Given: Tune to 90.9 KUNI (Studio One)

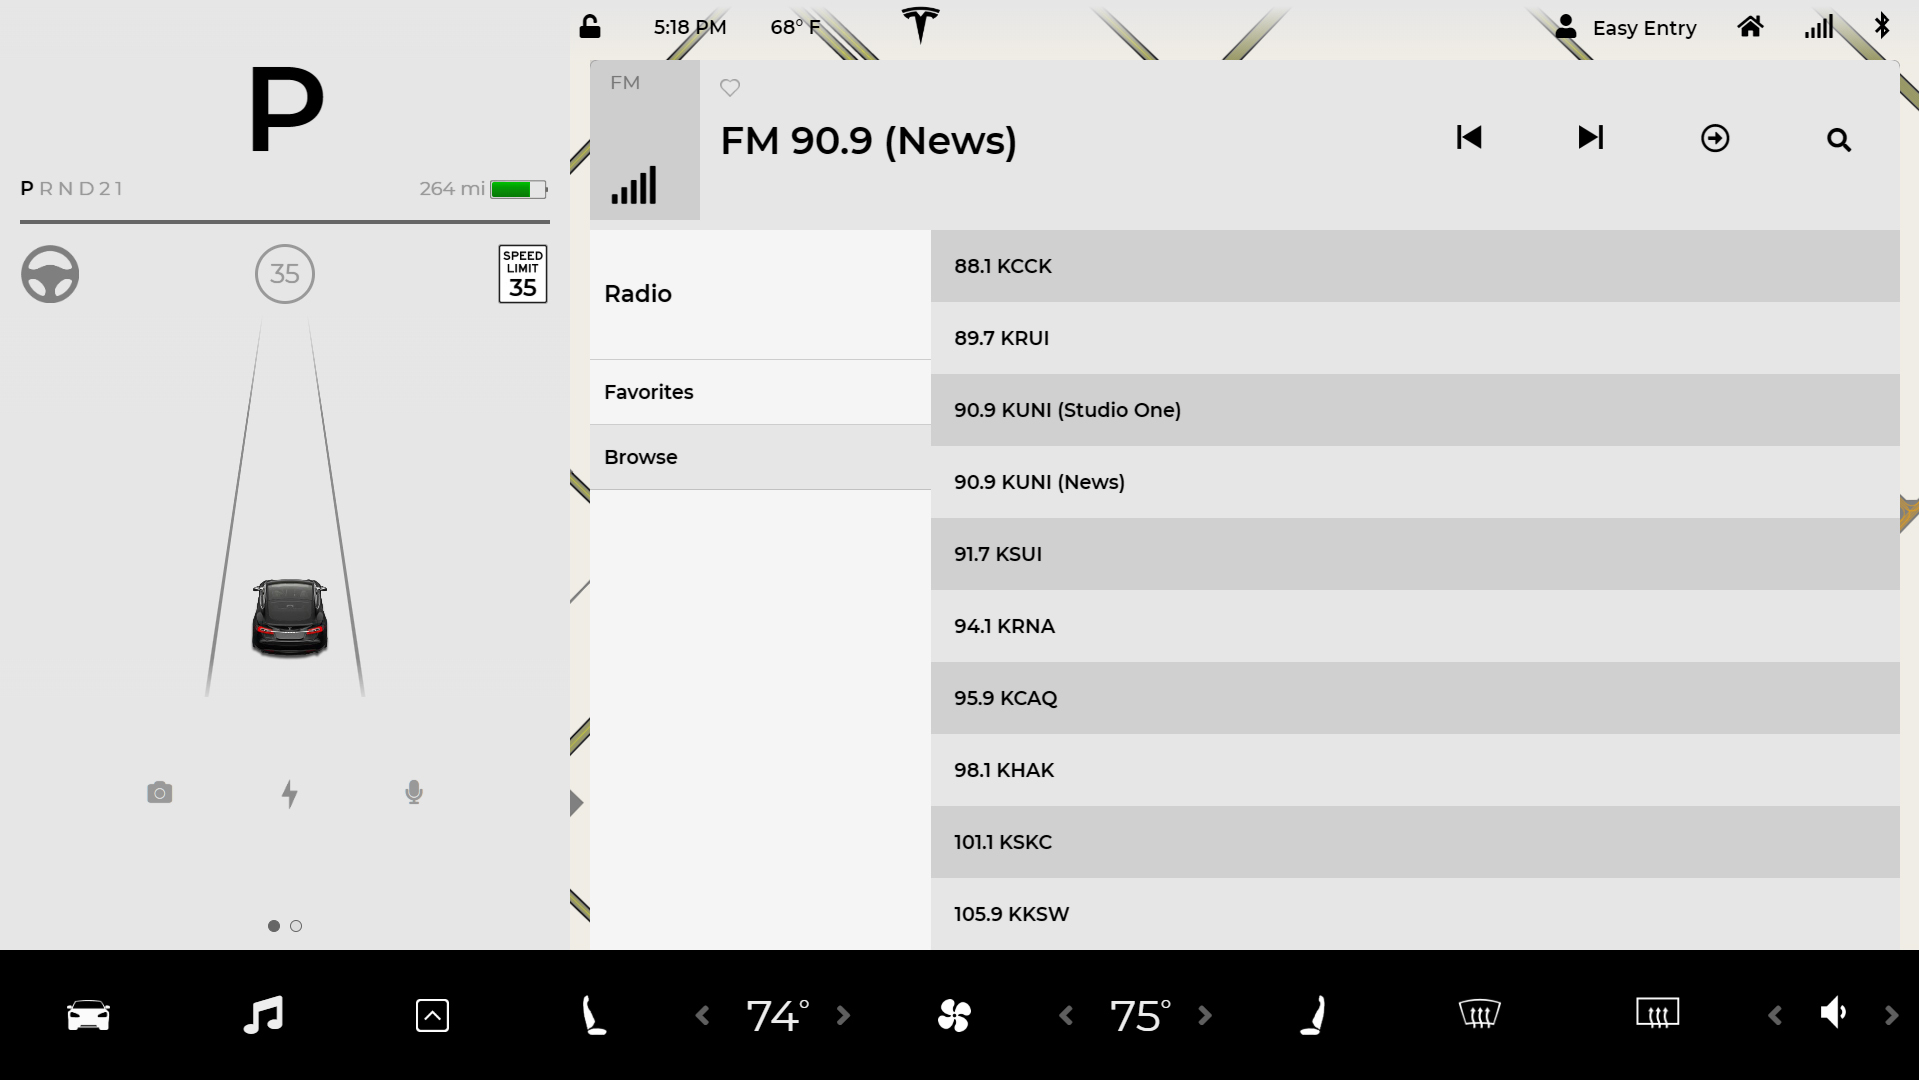Looking at the screenshot, I should click(x=1415, y=410).
